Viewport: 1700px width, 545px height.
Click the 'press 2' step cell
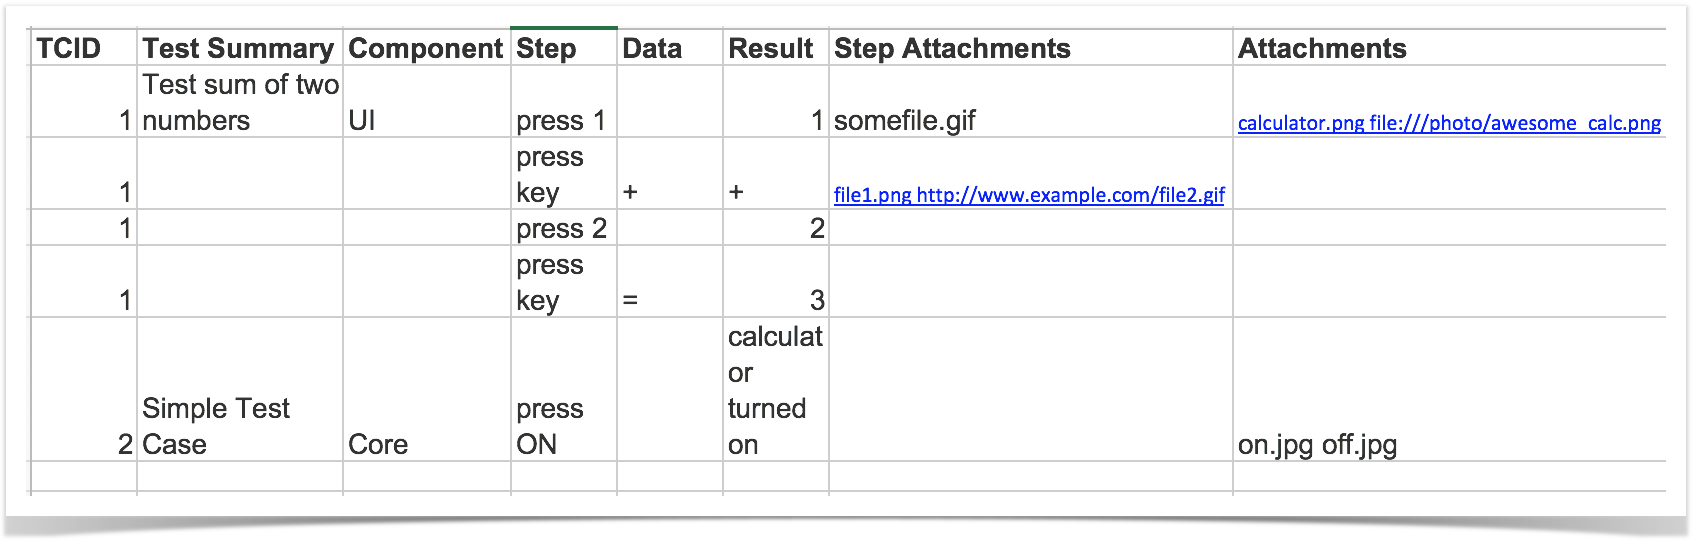(564, 228)
